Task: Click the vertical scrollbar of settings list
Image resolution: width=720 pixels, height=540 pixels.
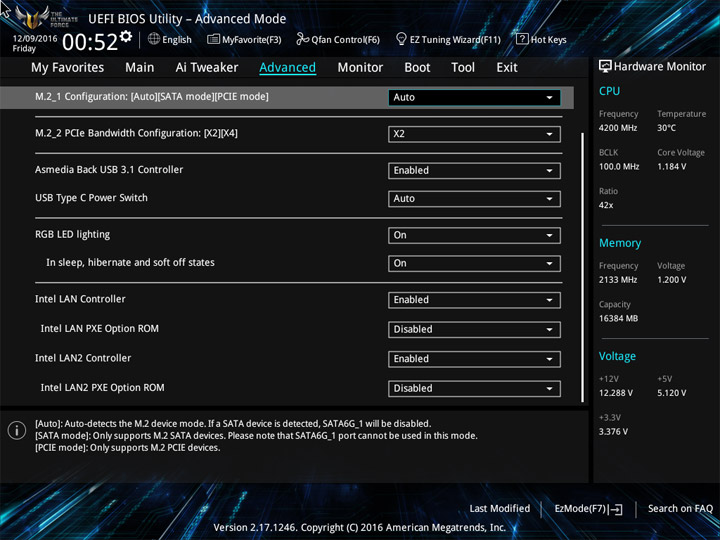Action: 582,267
